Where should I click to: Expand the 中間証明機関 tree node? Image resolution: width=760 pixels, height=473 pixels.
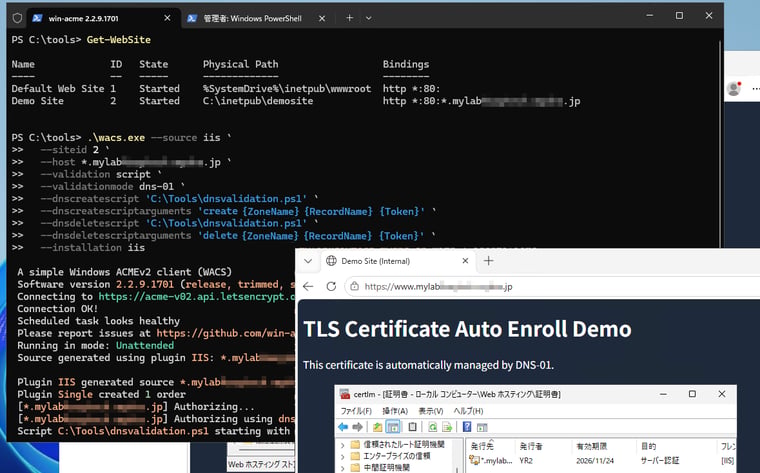tap(343, 468)
